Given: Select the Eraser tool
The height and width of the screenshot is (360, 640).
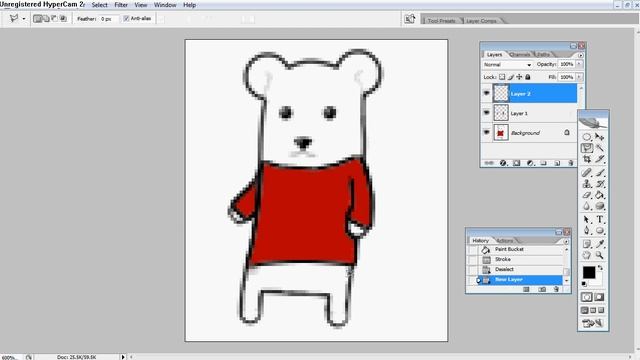Looking at the screenshot, I should tap(587, 195).
